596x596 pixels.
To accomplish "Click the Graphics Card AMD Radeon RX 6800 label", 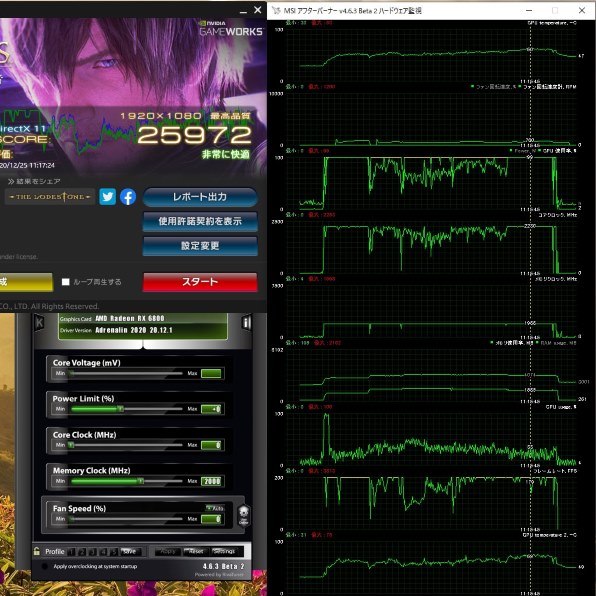I will coord(112,319).
